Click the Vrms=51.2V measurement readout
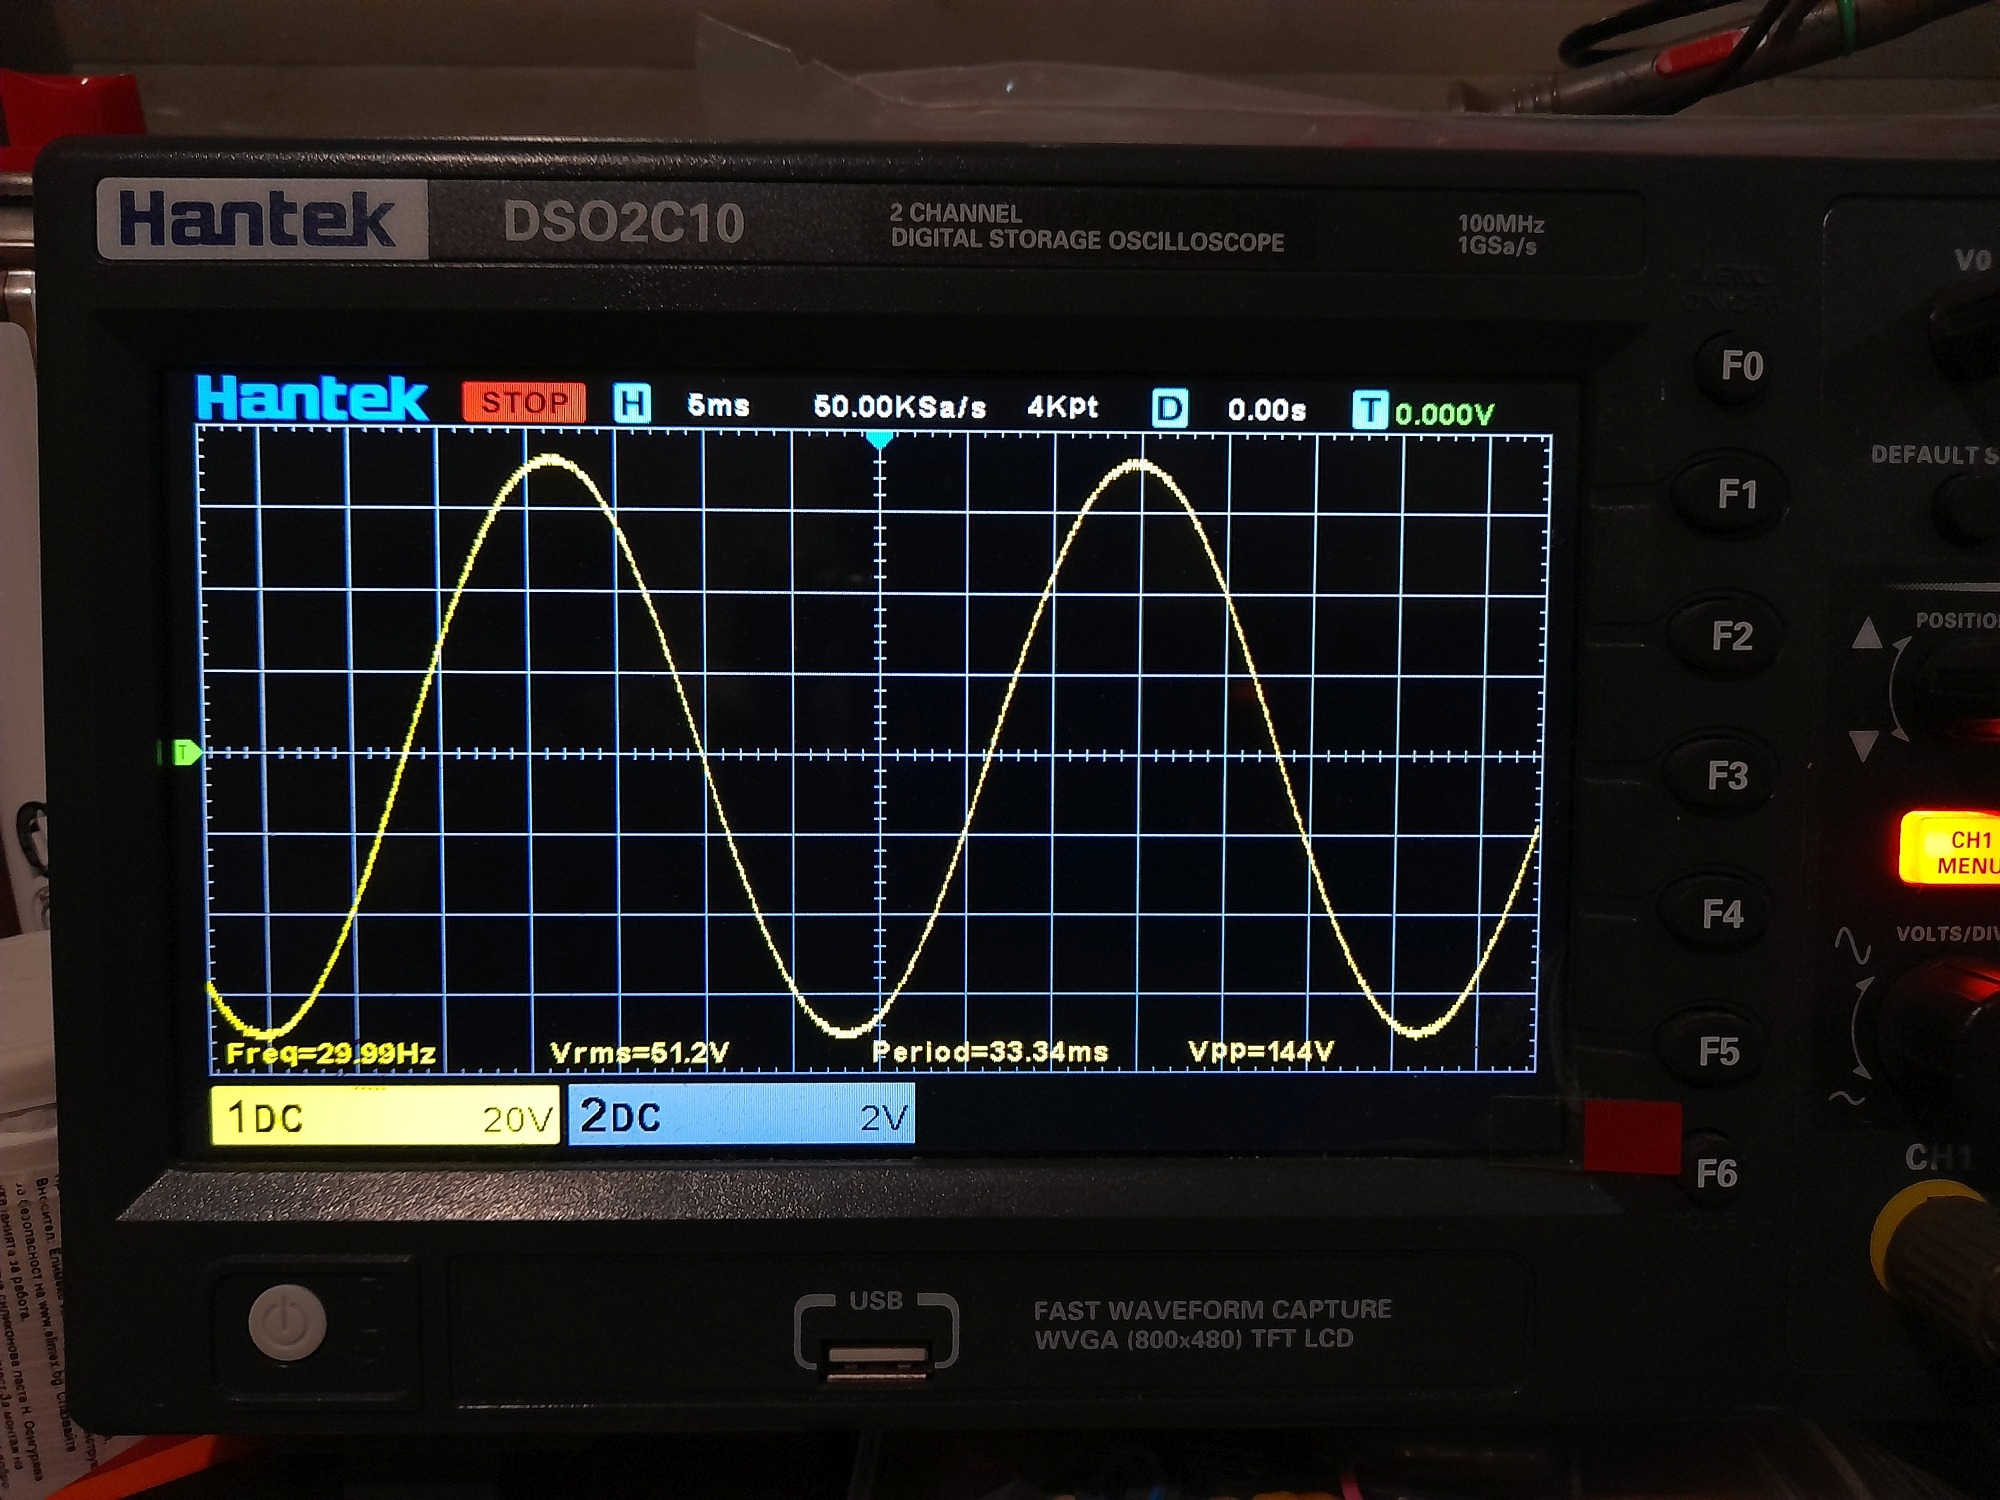2000x1500 pixels. click(639, 1053)
